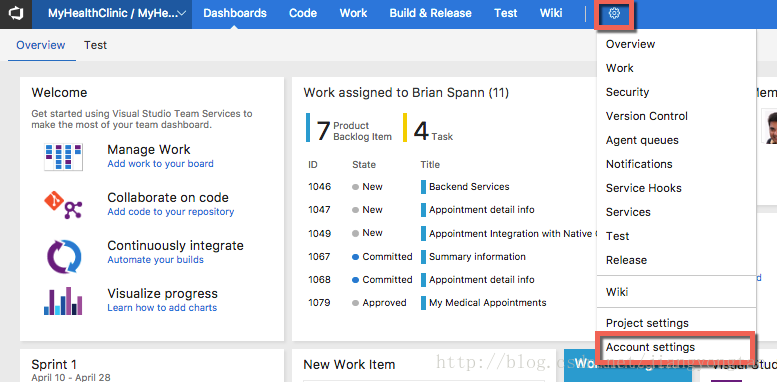Switch to the Overview dashboard tab
Image resolution: width=777 pixels, height=382 pixels.
click(41, 45)
